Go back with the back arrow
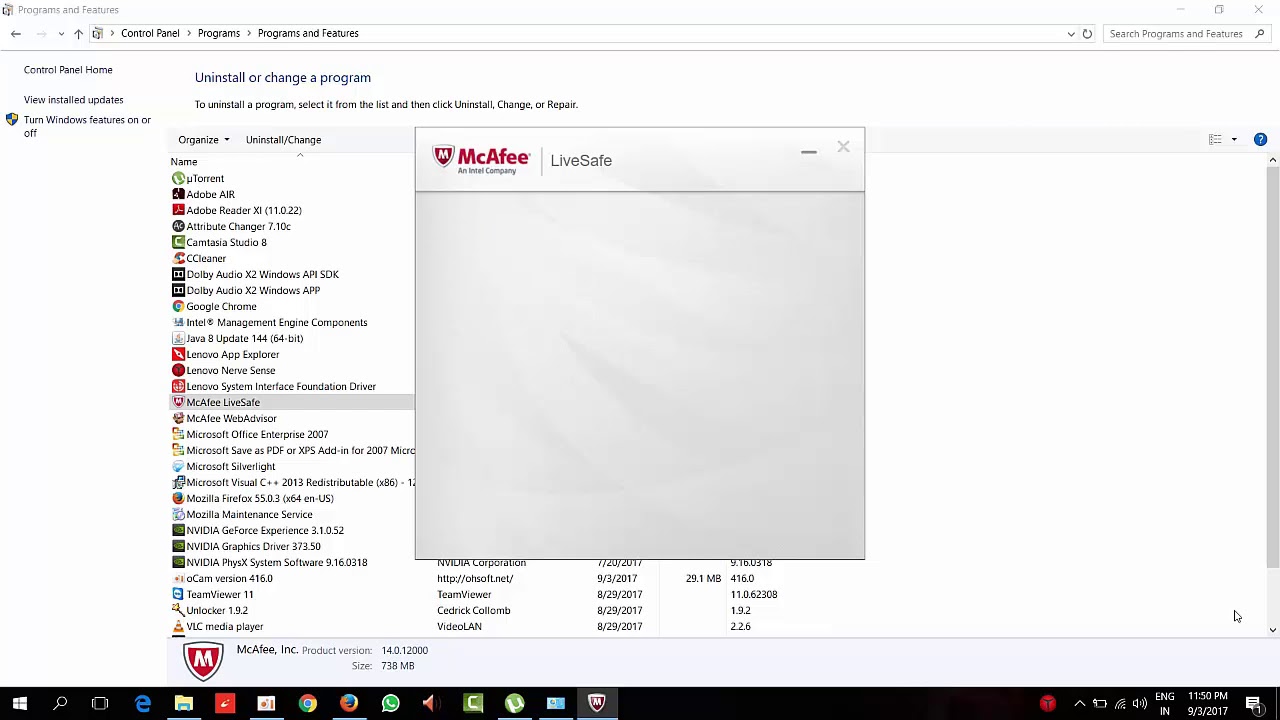 click(x=16, y=33)
